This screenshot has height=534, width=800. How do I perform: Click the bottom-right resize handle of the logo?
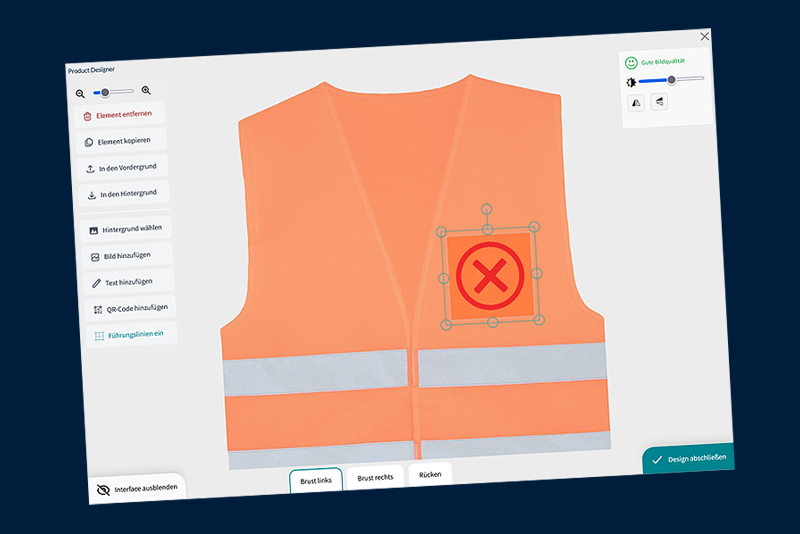coord(540,320)
